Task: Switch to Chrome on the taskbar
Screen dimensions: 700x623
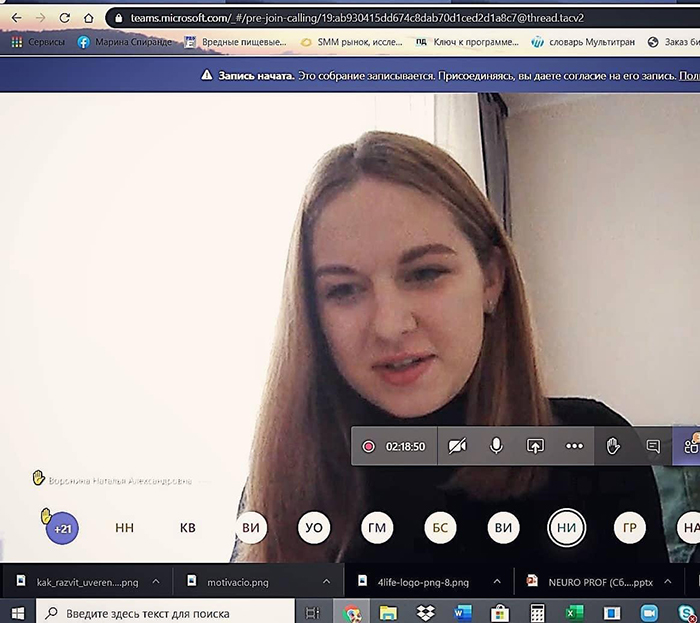Action: 351,613
